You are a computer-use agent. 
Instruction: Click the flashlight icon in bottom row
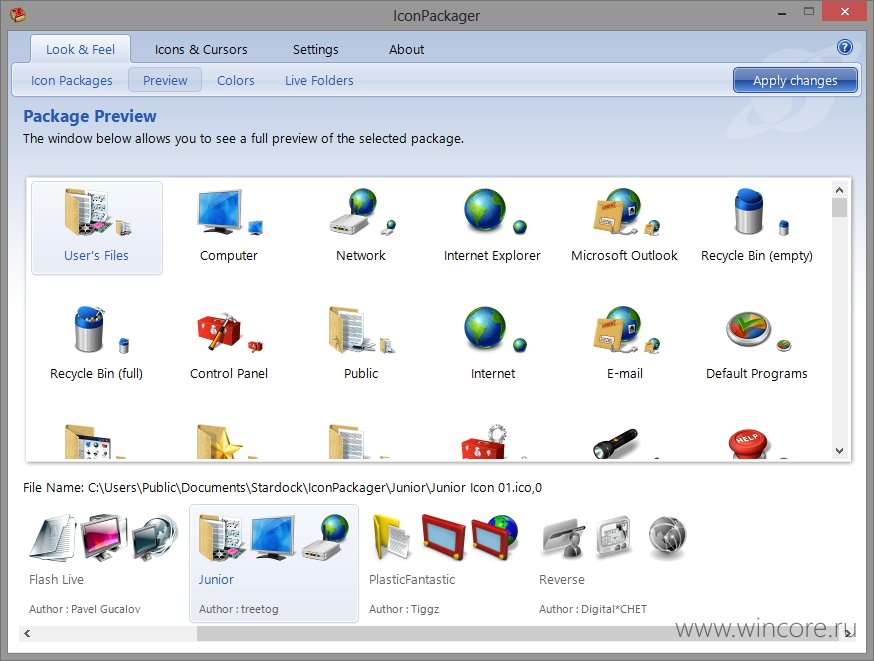click(x=616, y=443)
